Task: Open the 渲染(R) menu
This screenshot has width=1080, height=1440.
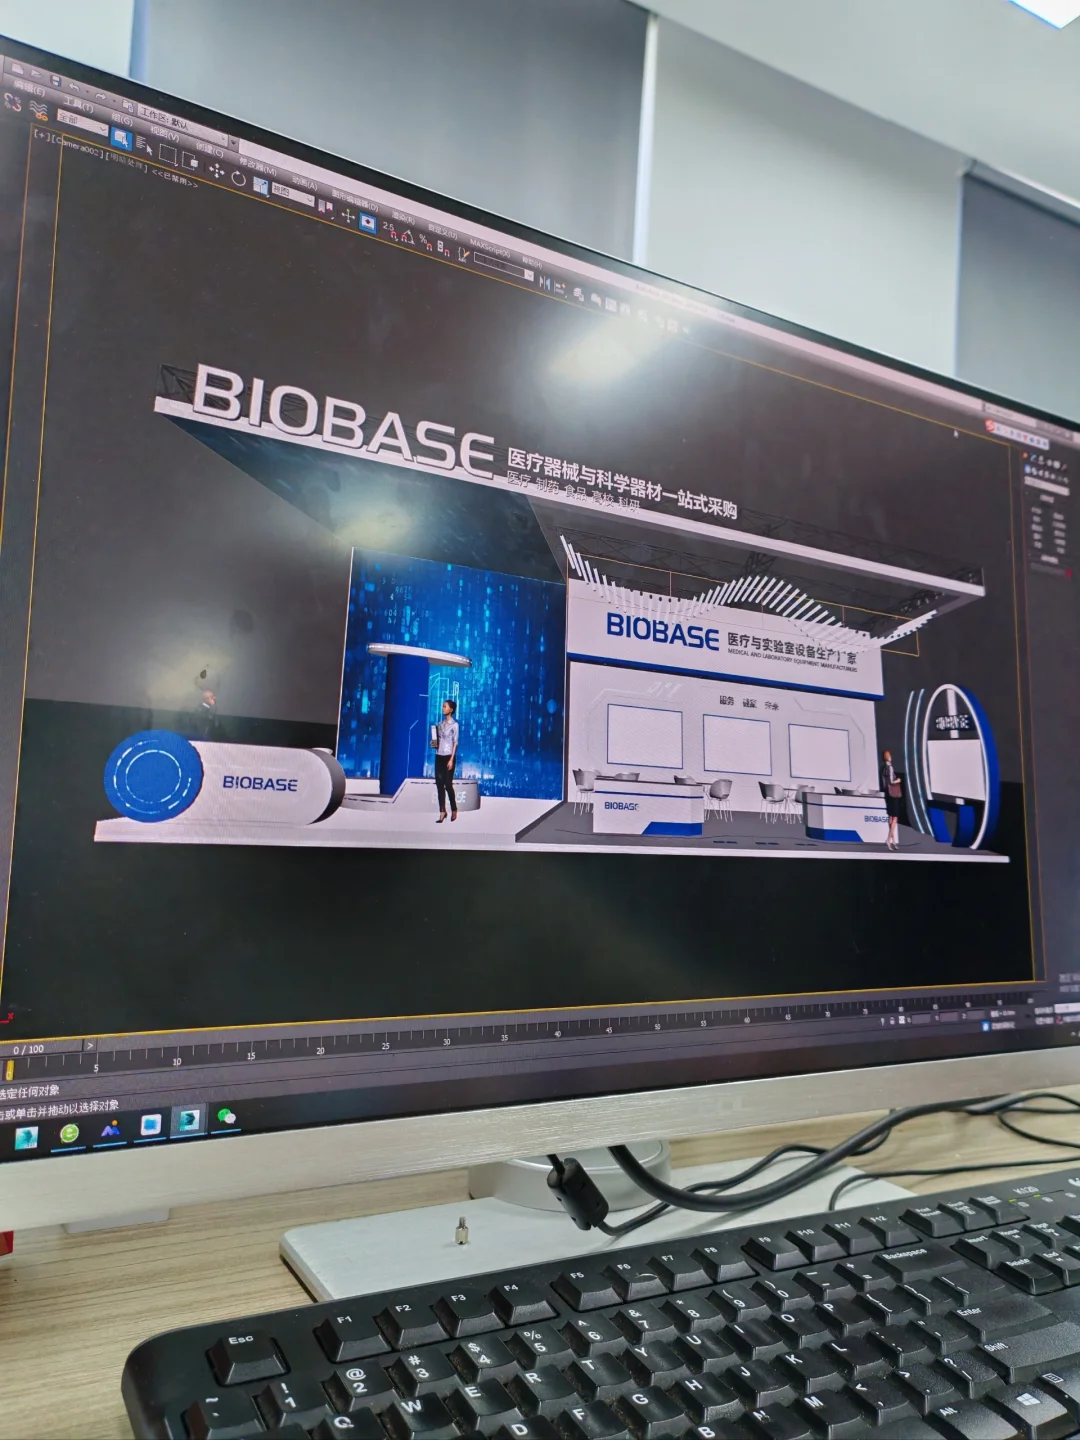Action: point(404,218)
